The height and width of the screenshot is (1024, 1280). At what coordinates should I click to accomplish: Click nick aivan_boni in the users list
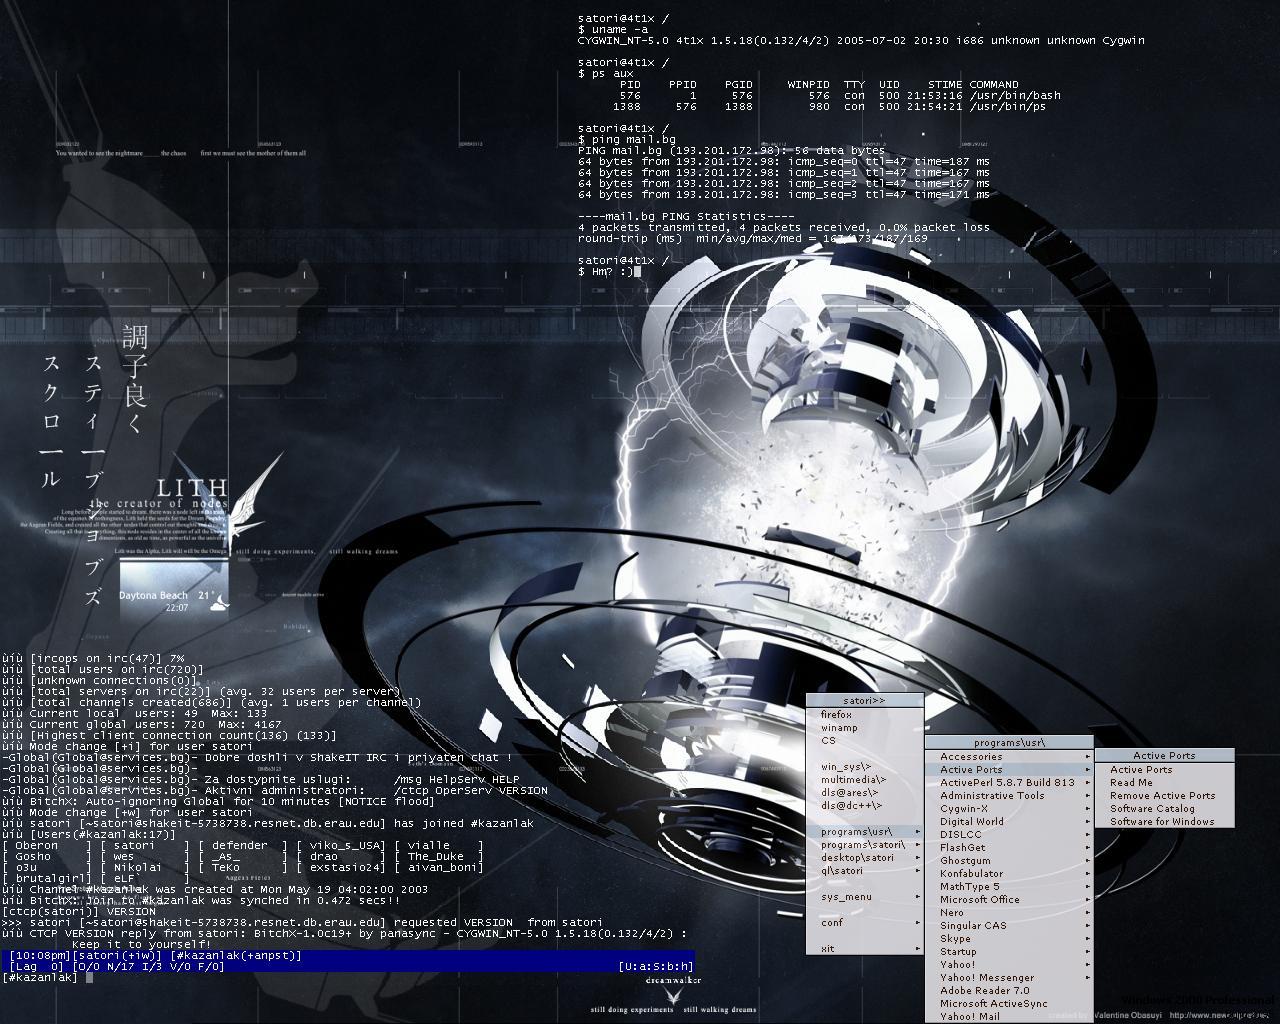443,867
